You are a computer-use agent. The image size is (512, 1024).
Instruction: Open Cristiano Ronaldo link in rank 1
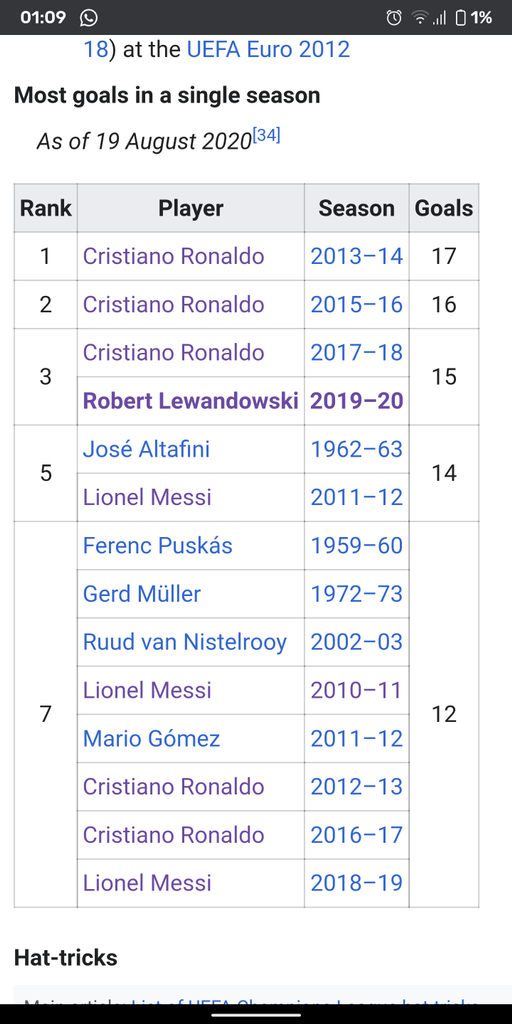174,256
